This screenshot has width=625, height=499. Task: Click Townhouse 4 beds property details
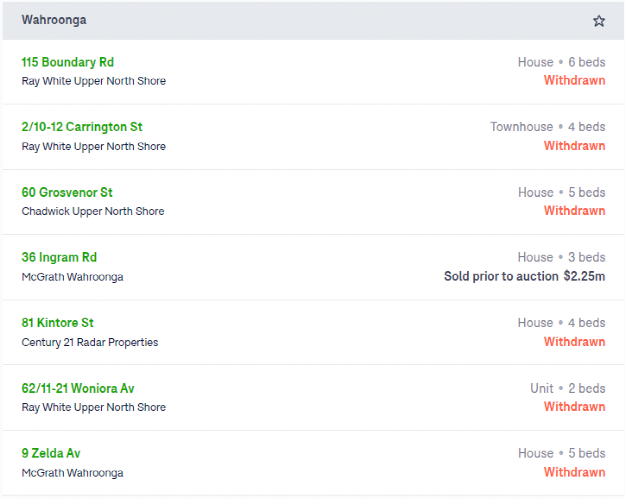pyautogui.click(x=548, y=127)
